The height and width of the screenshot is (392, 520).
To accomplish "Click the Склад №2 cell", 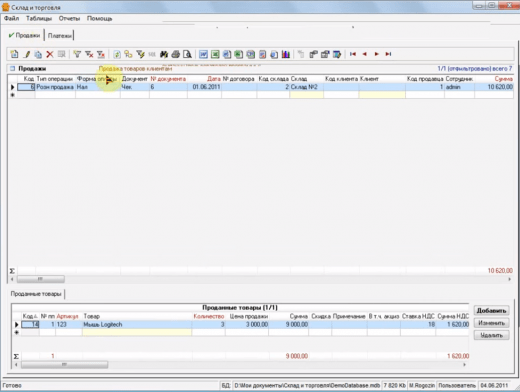I will pyautogui.click(x=306, y=87).
